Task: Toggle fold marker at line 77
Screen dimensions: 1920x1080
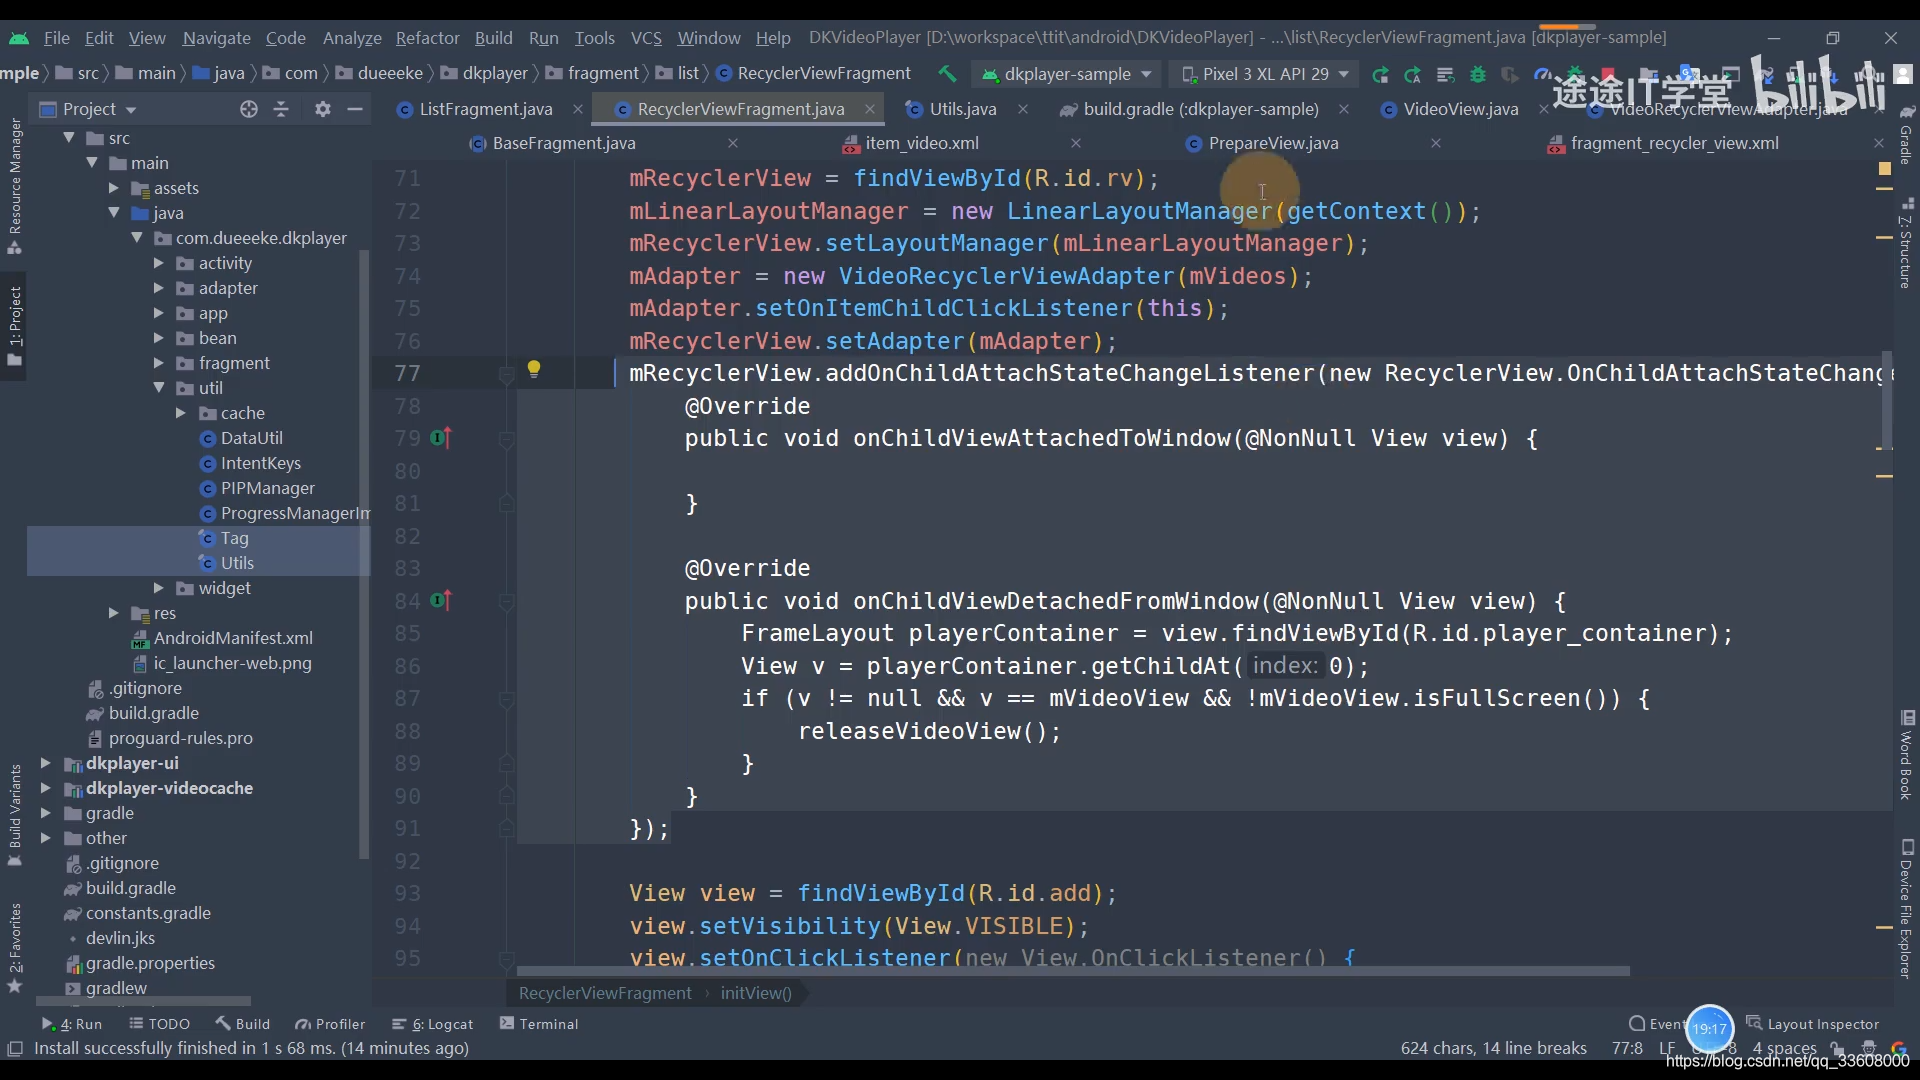Action: tap(506, 374)
